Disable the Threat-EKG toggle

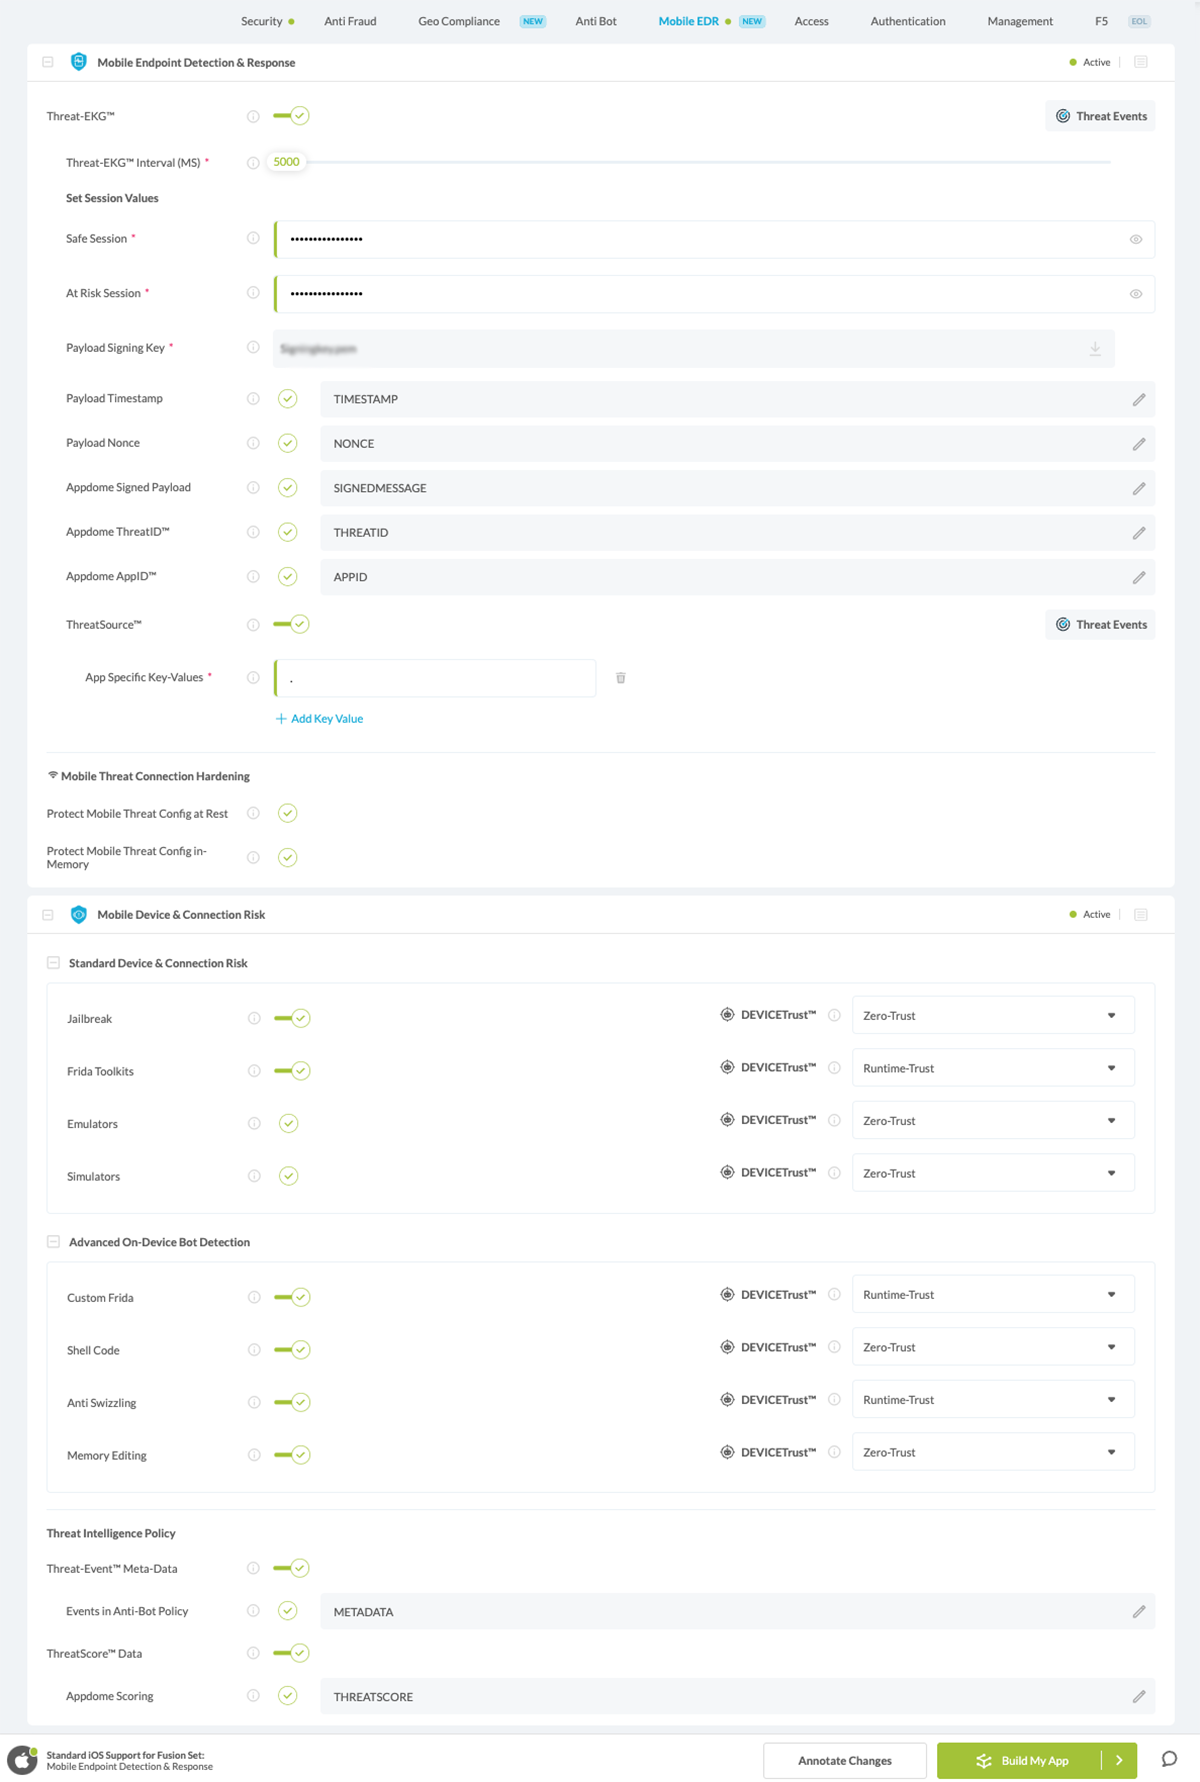tap(292, 116)
